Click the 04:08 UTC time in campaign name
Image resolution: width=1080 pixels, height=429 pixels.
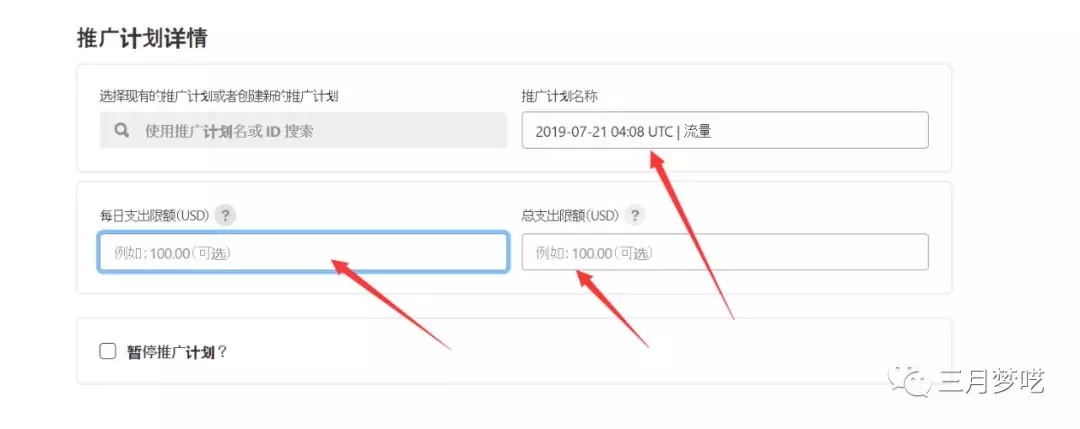click(641, 131)
